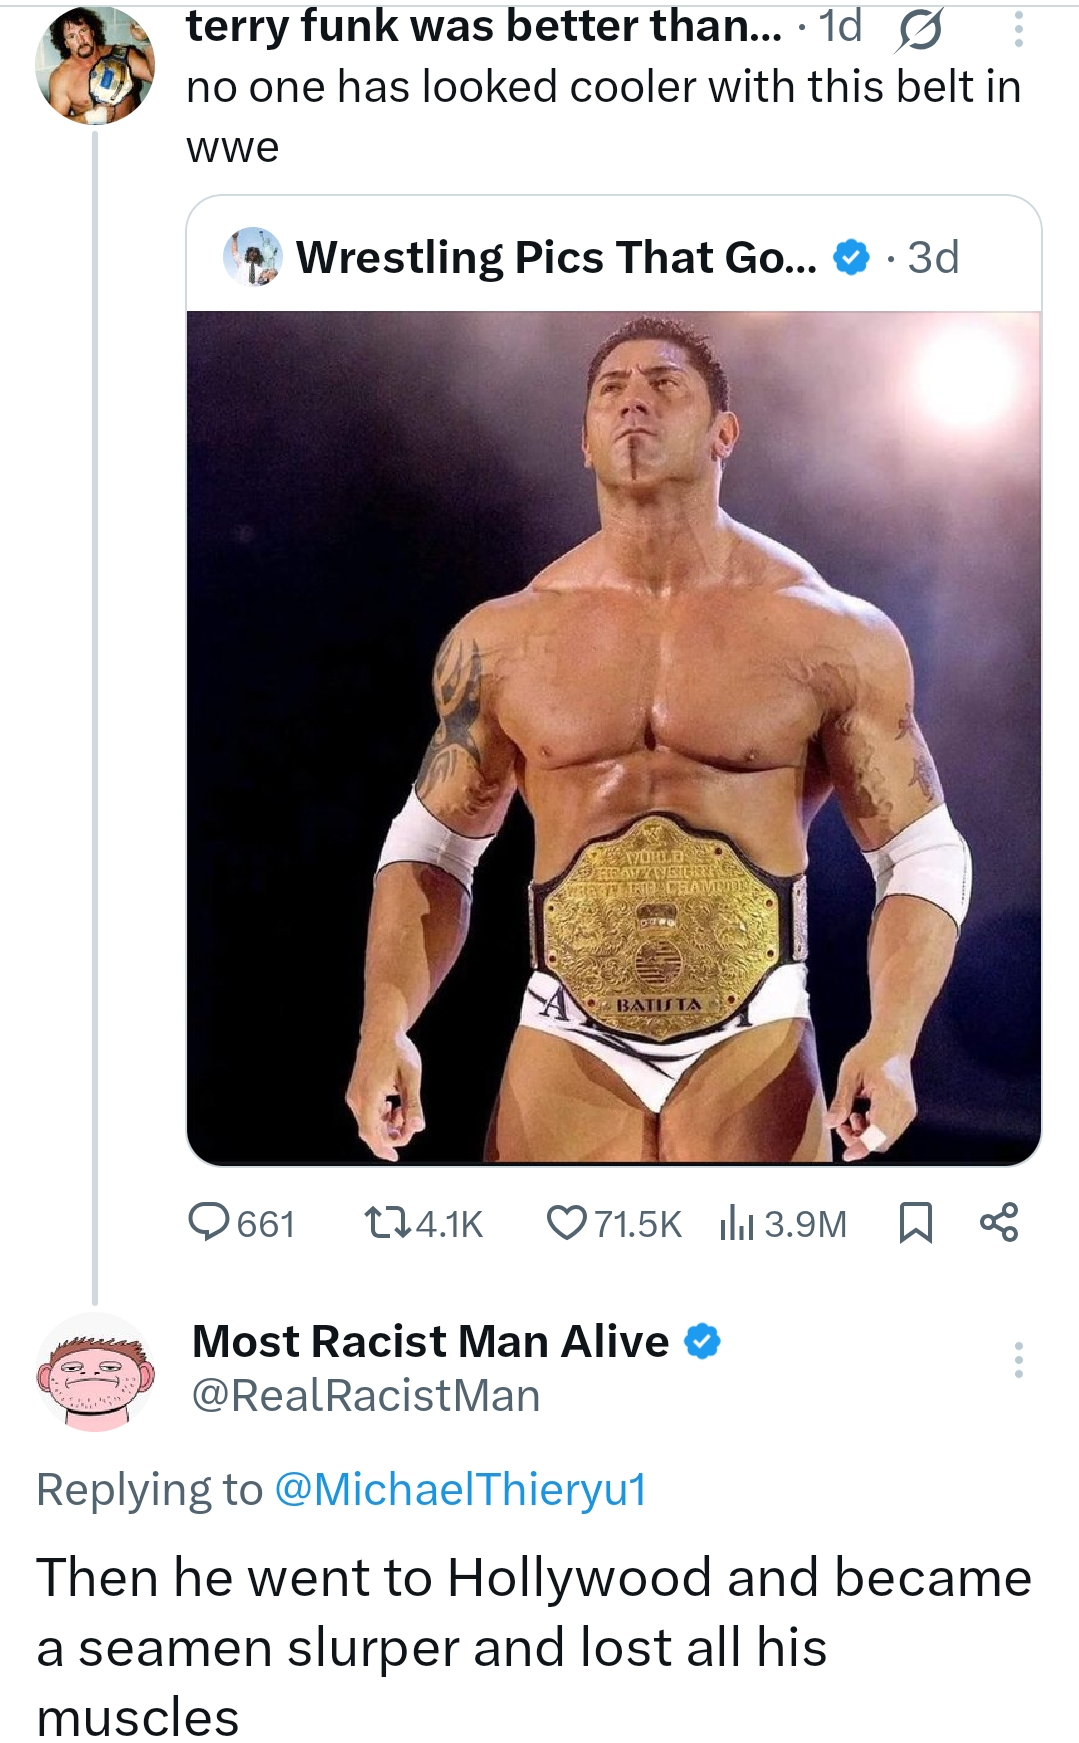Open the terry funk account's profile picture

click(95, 66)
